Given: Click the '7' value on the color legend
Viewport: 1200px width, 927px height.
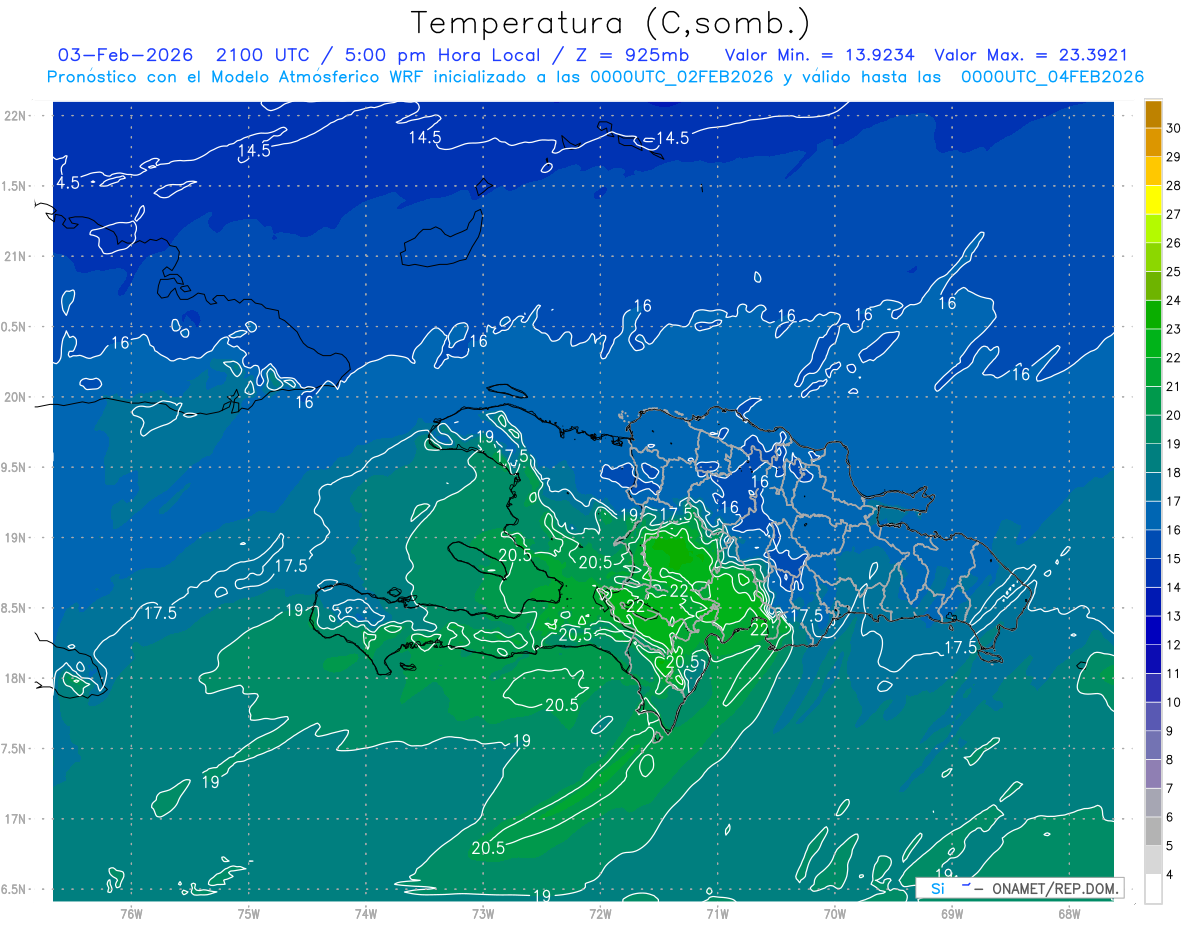Looking at the screenshot, I should point(1171,789).
